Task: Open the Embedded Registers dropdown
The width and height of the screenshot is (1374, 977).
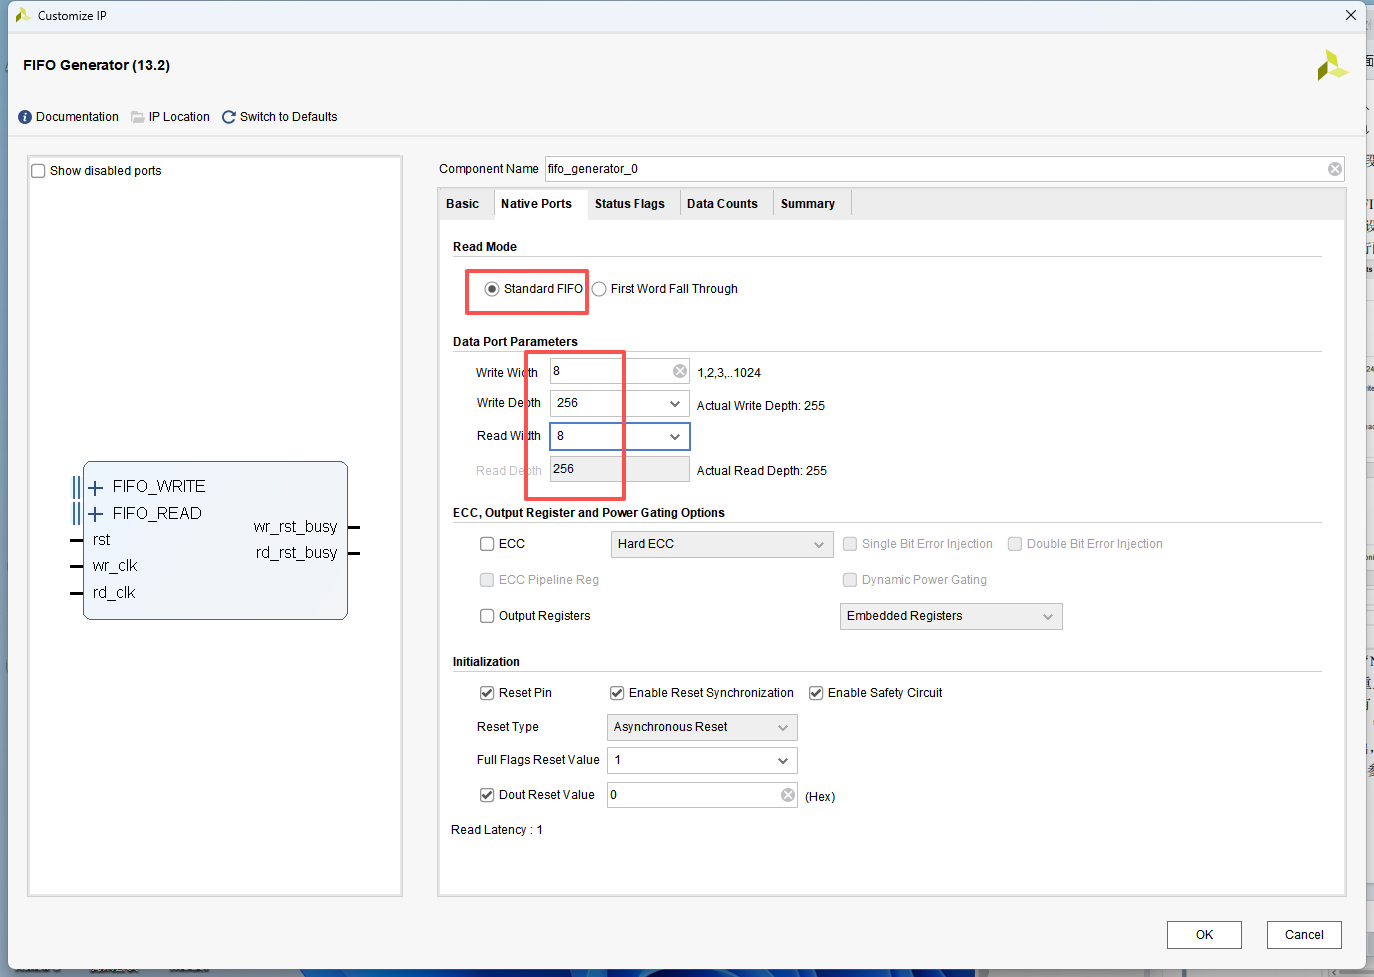Action: 950,616
